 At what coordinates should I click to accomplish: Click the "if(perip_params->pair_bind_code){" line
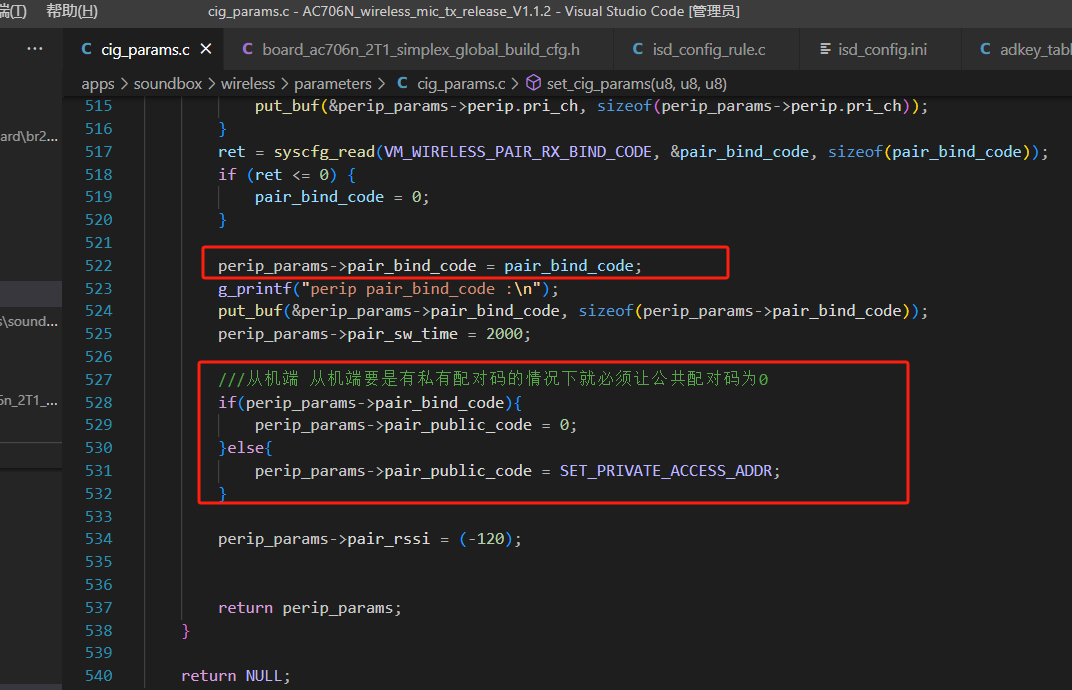tap(370, 402)
